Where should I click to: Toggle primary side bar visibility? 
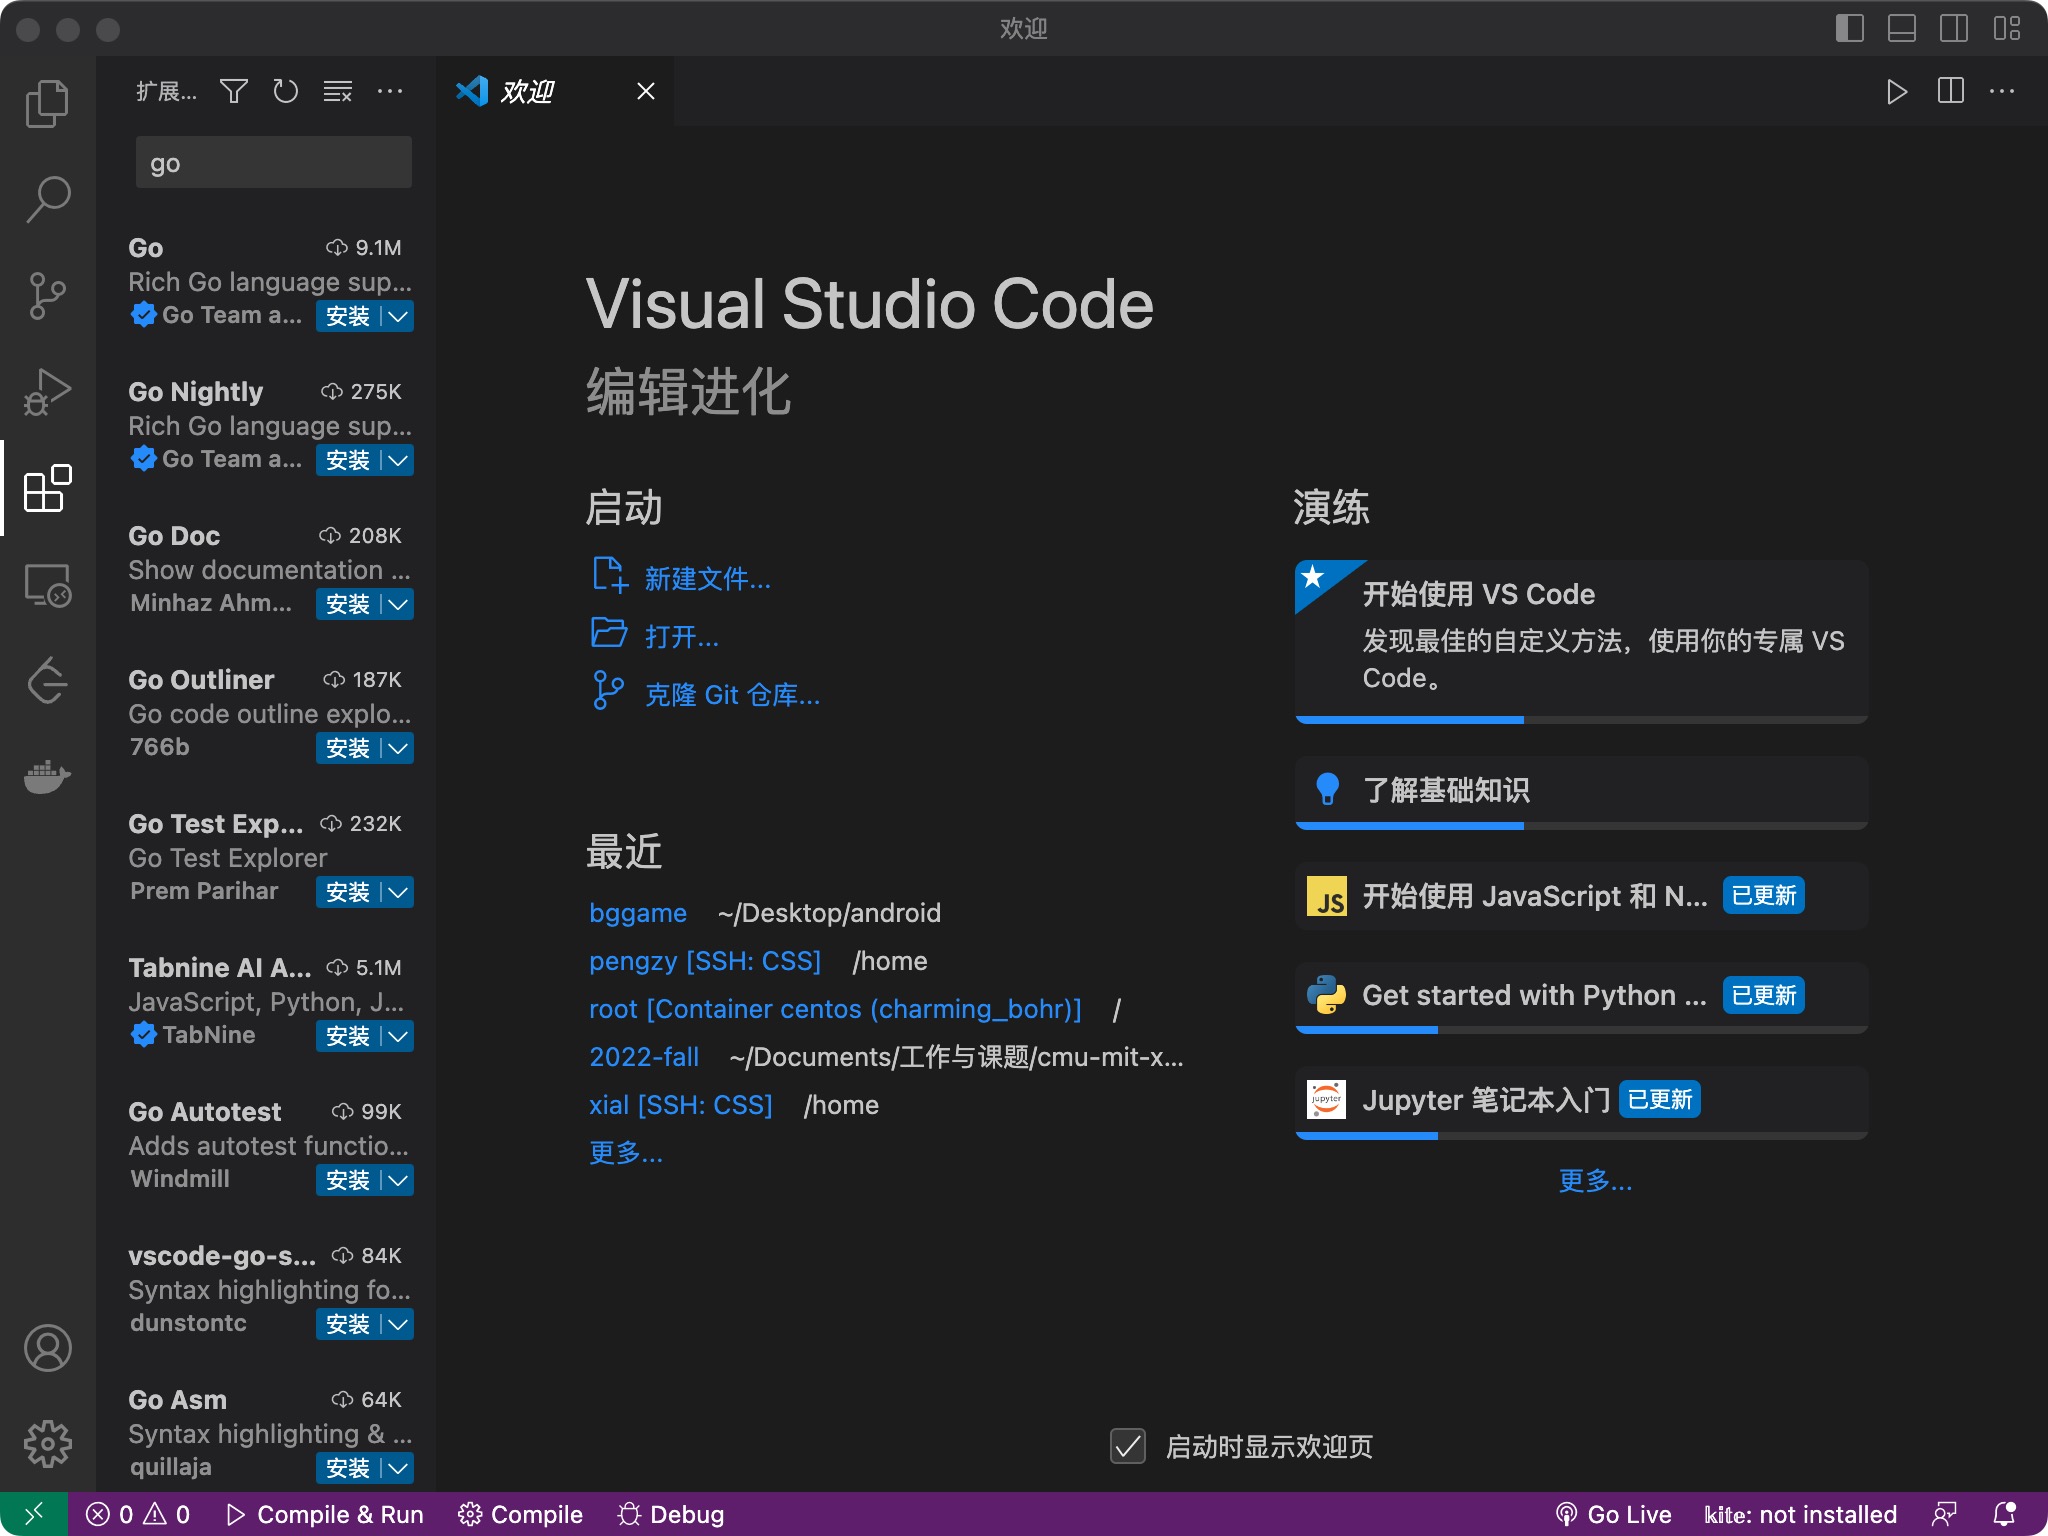tap(1849, 28)
